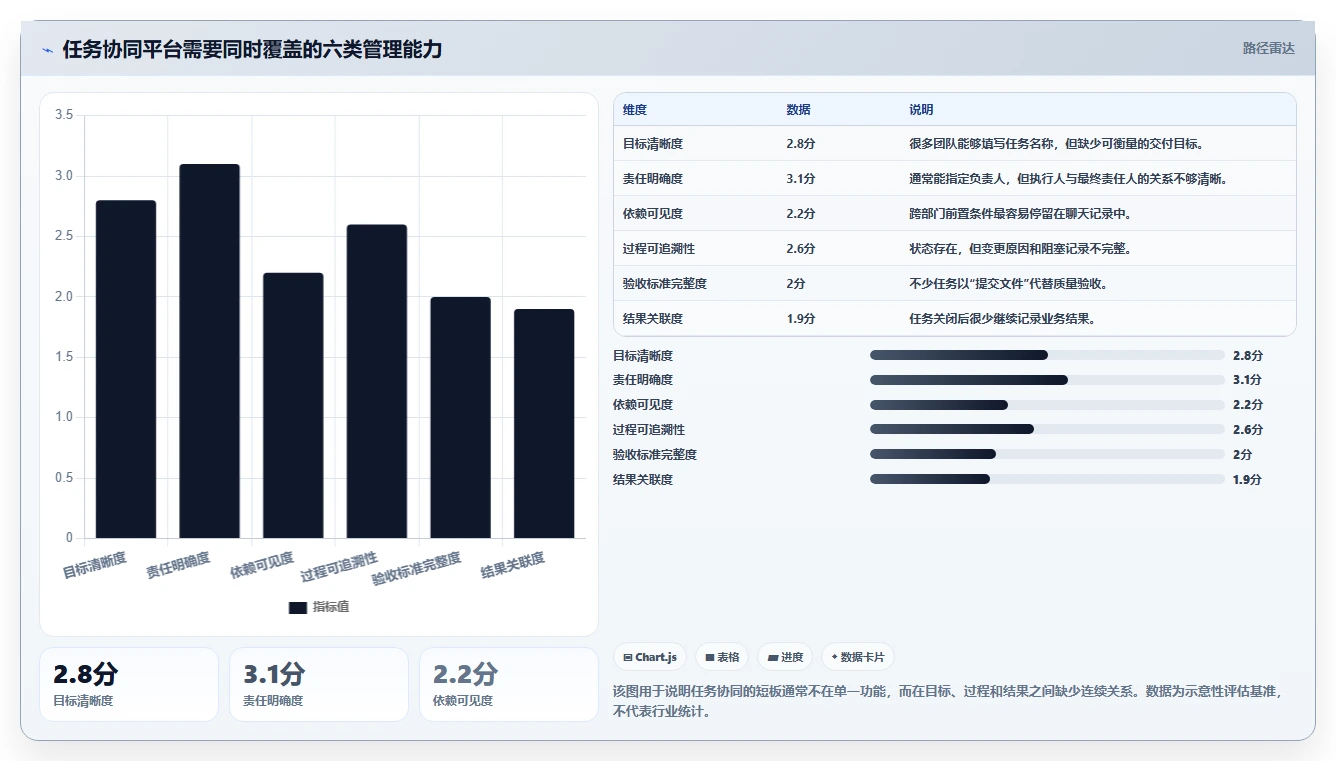The height and width of the screenshot is (761, 1336).
Task: Select the 验收标准完整度 table row cell
Action: (665, 284)
